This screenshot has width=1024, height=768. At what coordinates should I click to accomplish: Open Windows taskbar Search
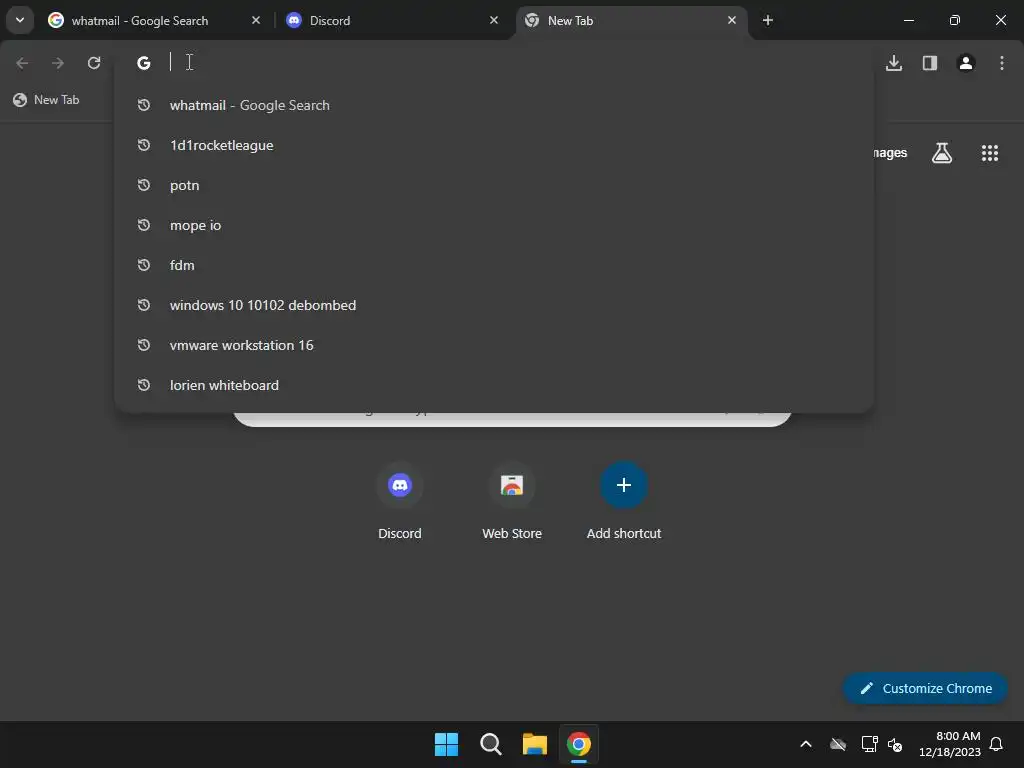coord(490,744)
